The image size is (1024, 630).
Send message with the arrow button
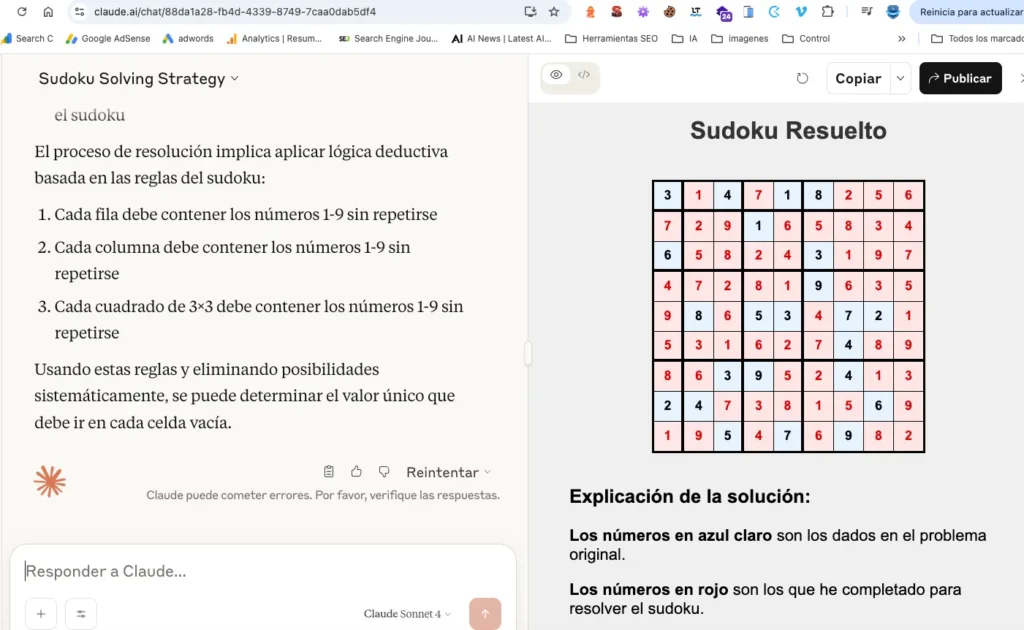[x=485, y=614]
